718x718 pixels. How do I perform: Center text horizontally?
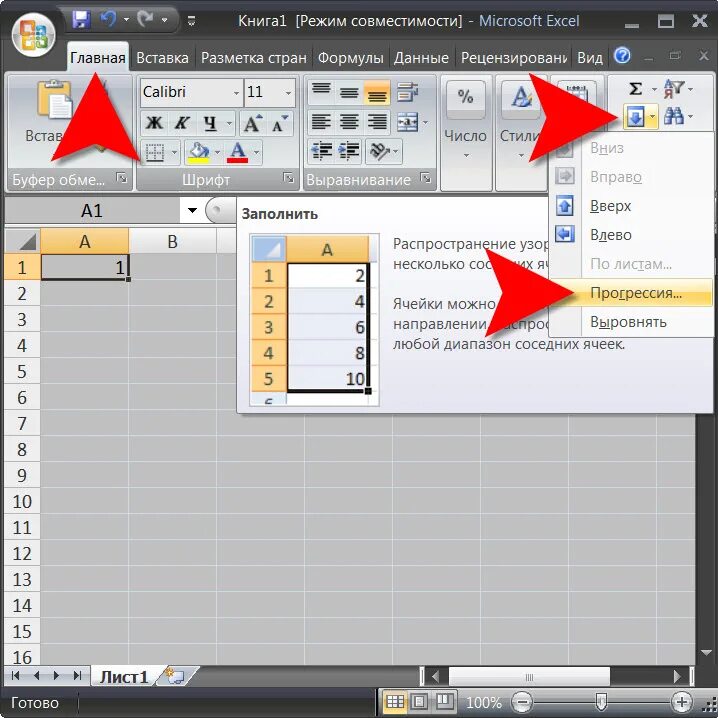click(x=349, y=122)
